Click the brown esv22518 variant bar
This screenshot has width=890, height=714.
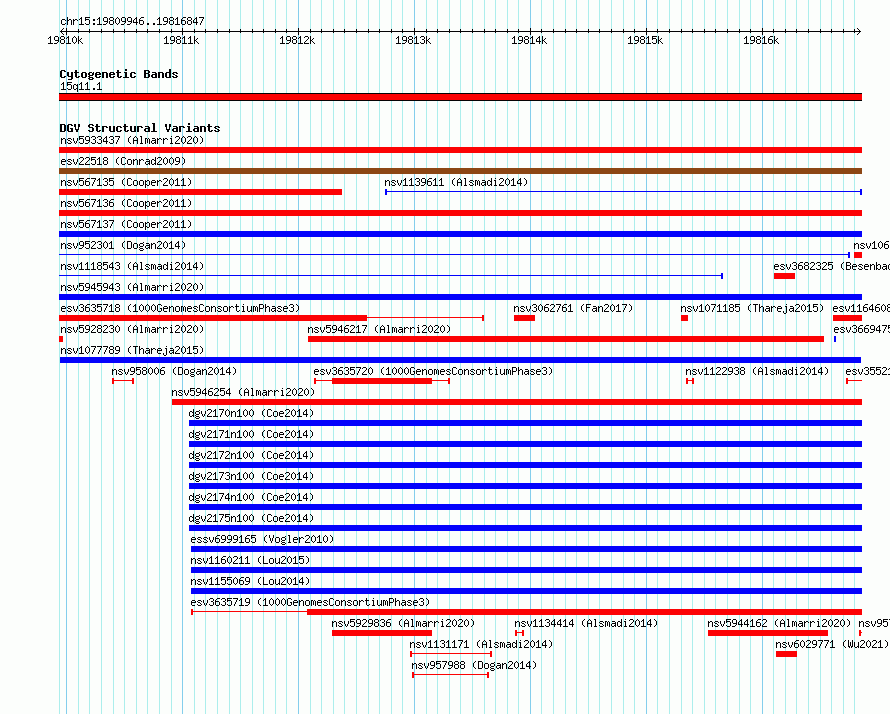(x=460, y=171)
